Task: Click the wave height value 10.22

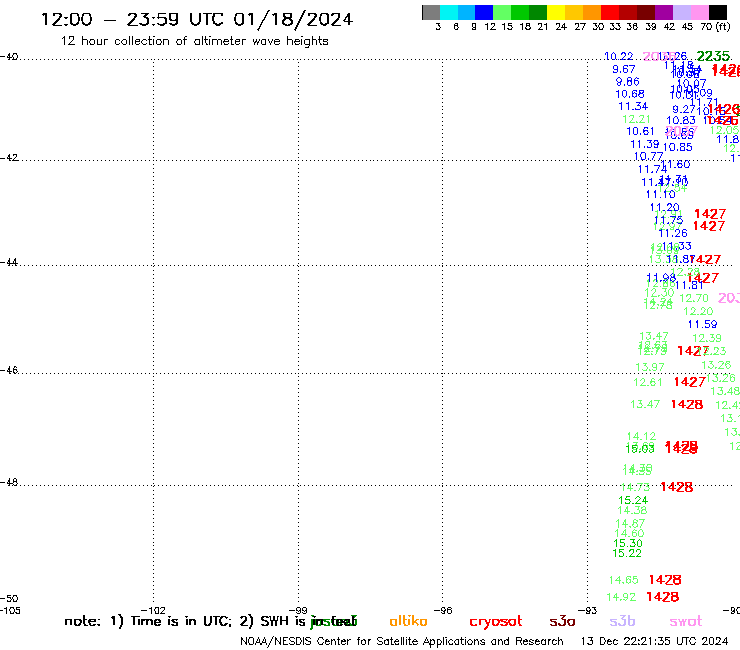Action: tap(619, 56)
